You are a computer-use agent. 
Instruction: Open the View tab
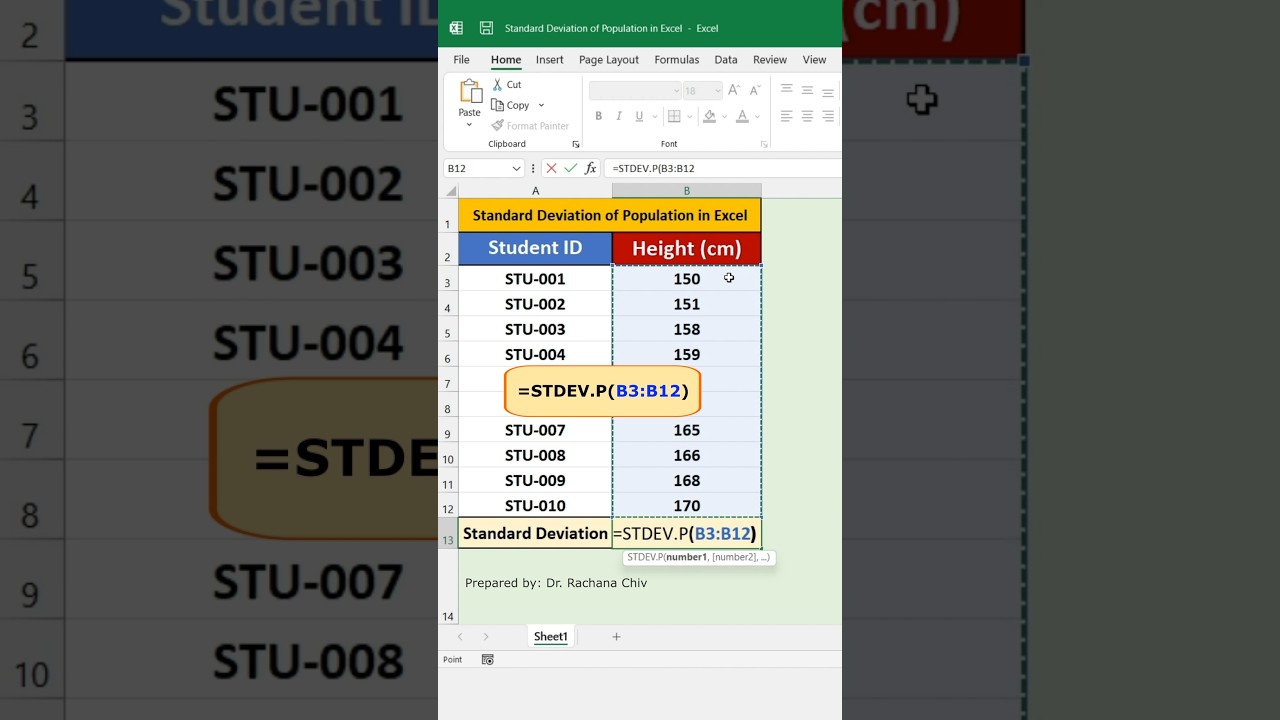pos(815,60)
